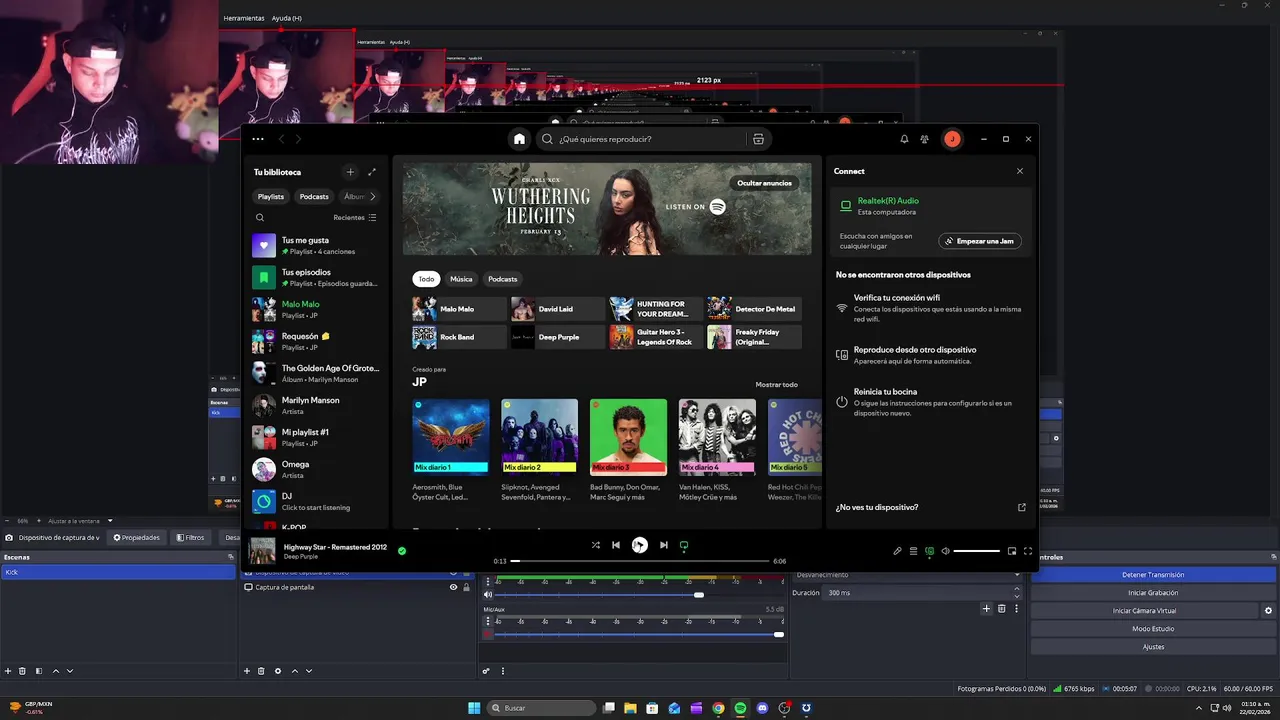Click Detener Transmisión button
The image size is (1280, 720).
click(1153, 575)
